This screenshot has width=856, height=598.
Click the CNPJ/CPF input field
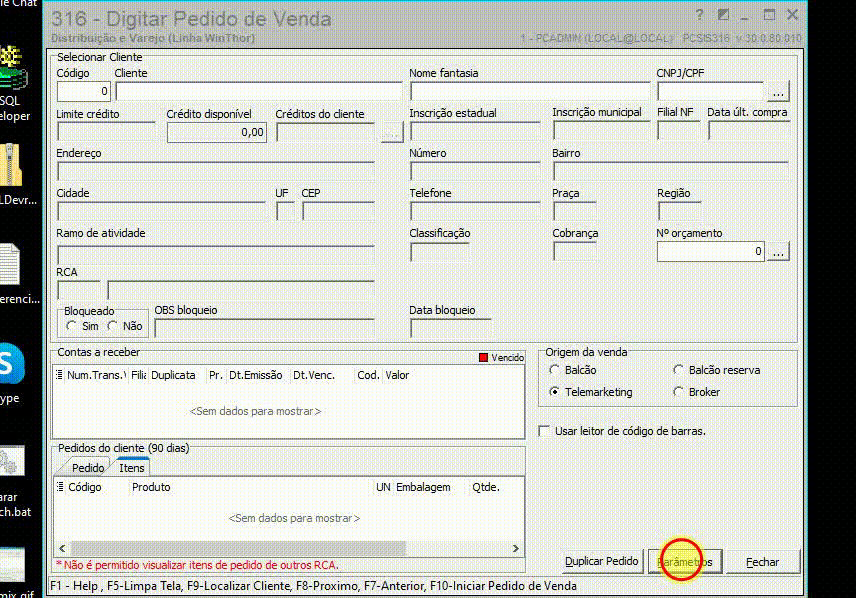click(x=710, y=91)
